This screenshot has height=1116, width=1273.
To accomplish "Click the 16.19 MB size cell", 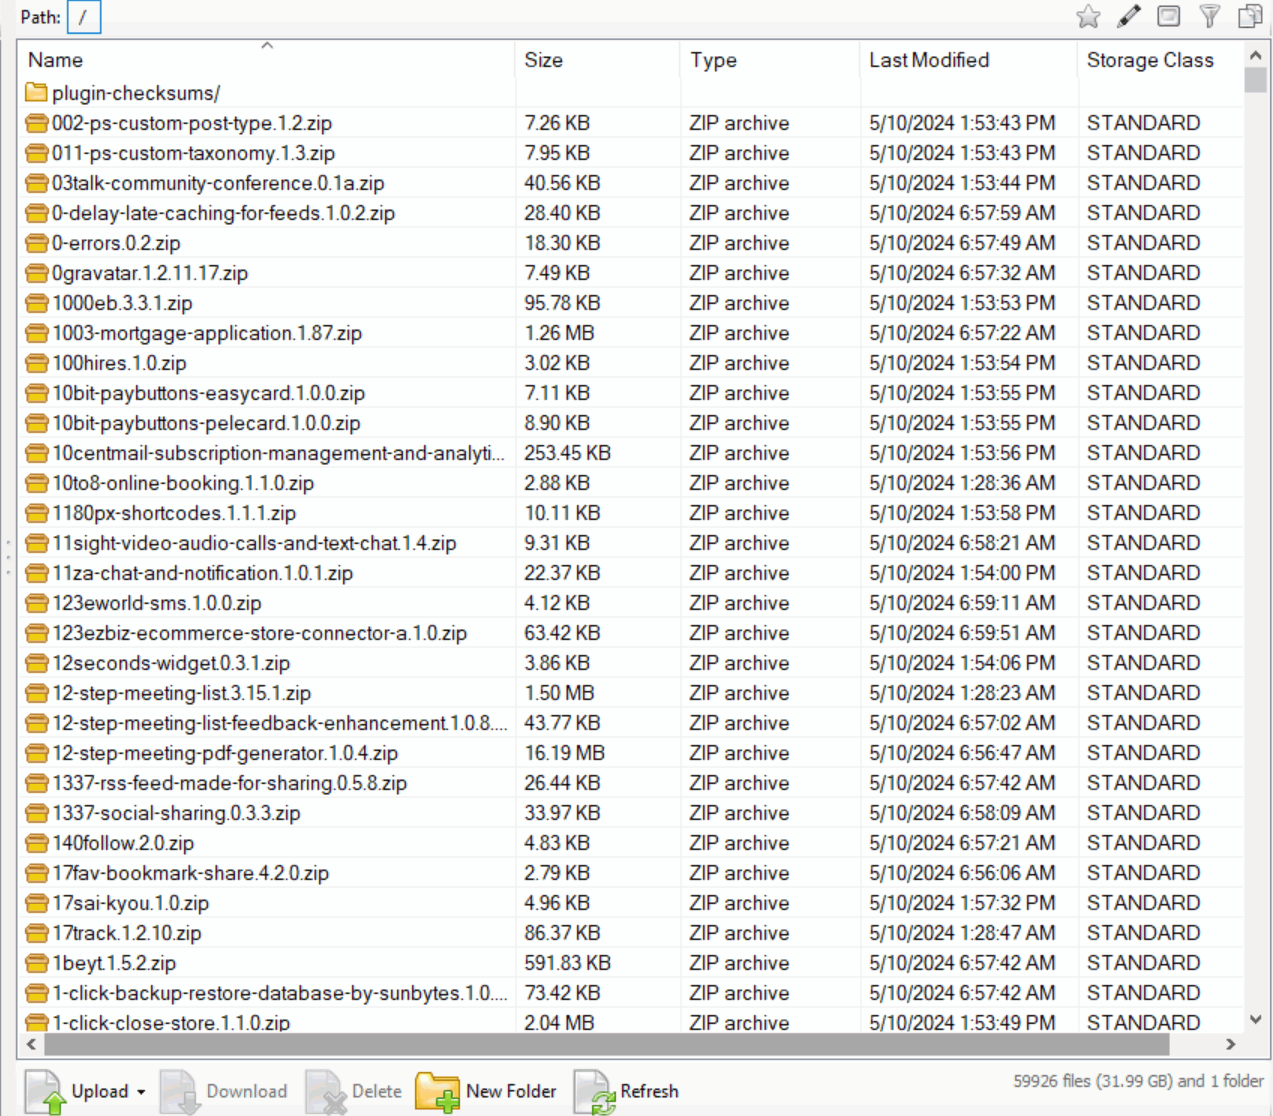I will coord(564,753).
